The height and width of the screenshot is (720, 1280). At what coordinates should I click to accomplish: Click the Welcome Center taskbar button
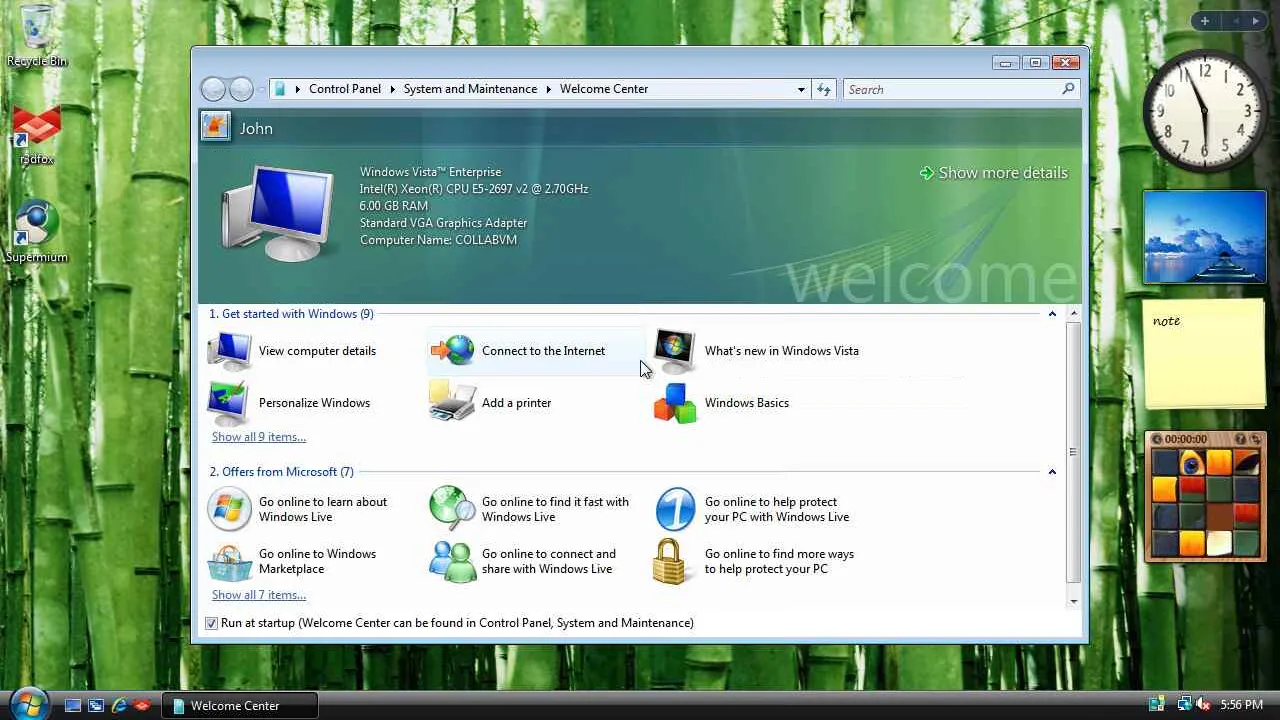coord(241,705)
